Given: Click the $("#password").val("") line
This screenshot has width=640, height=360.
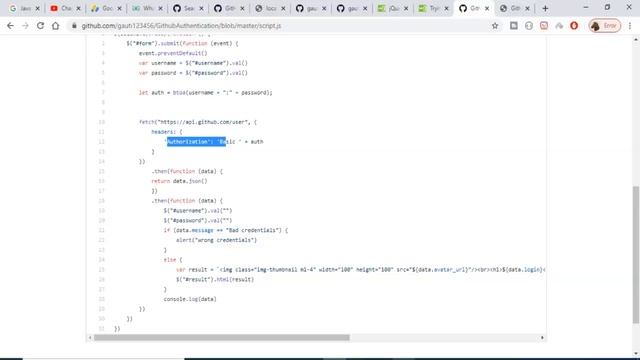Looking at the screenshot, I should click(198, 220).
